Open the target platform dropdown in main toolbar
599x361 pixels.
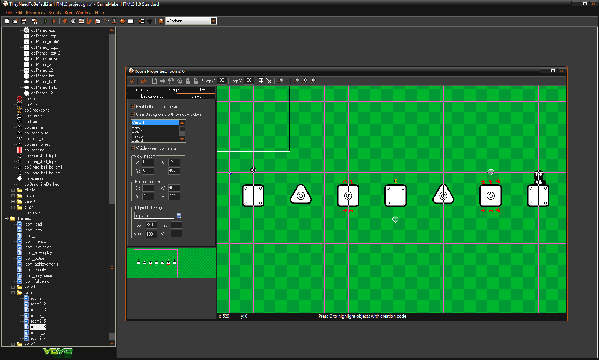coord(214,21)
